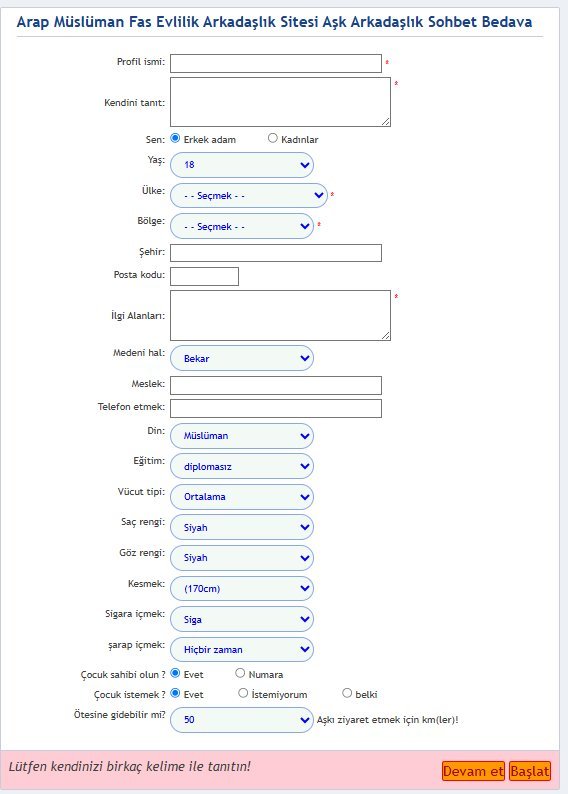Expand Vücut tipi dropdown showing Ortalama
The width and height of the screenshot is (568, 794).
coord(242,497)
